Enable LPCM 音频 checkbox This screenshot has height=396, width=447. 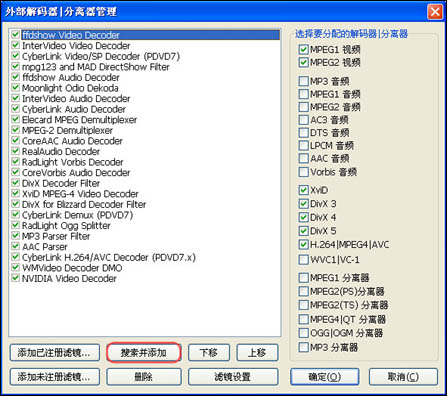(x=303, y=146)
